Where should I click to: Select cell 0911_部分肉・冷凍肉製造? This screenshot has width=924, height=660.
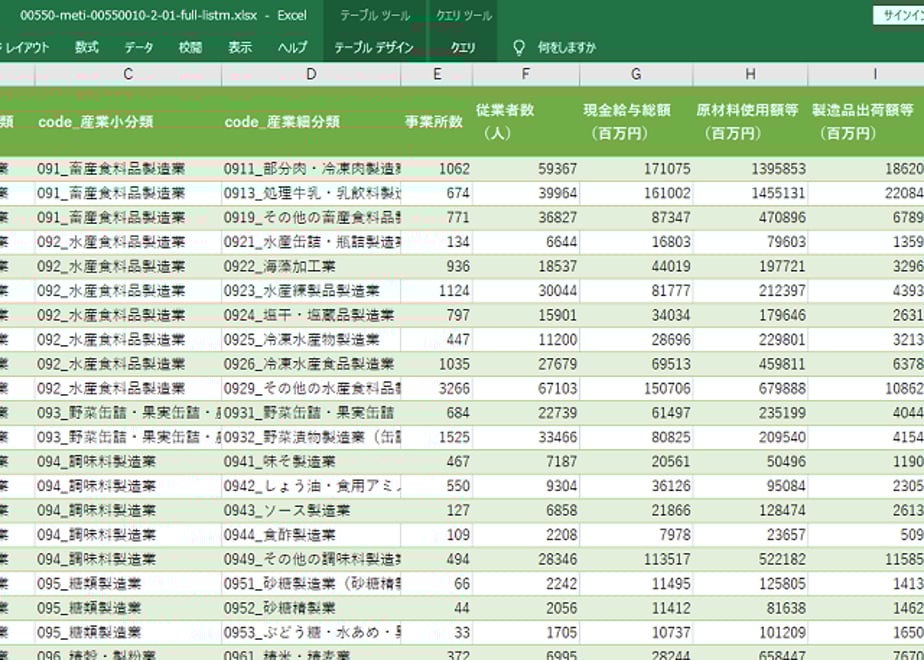(311, 169)
